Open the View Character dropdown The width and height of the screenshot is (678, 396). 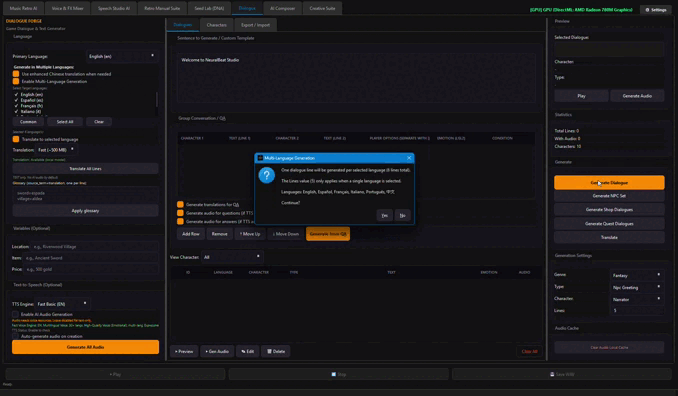click(232, 257)
